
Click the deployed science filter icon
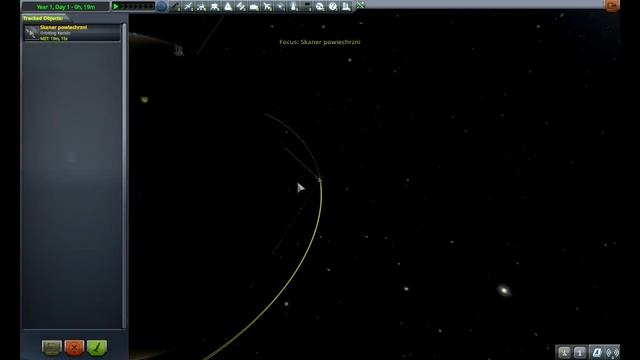pyautogui.click(x=346, y=6)
